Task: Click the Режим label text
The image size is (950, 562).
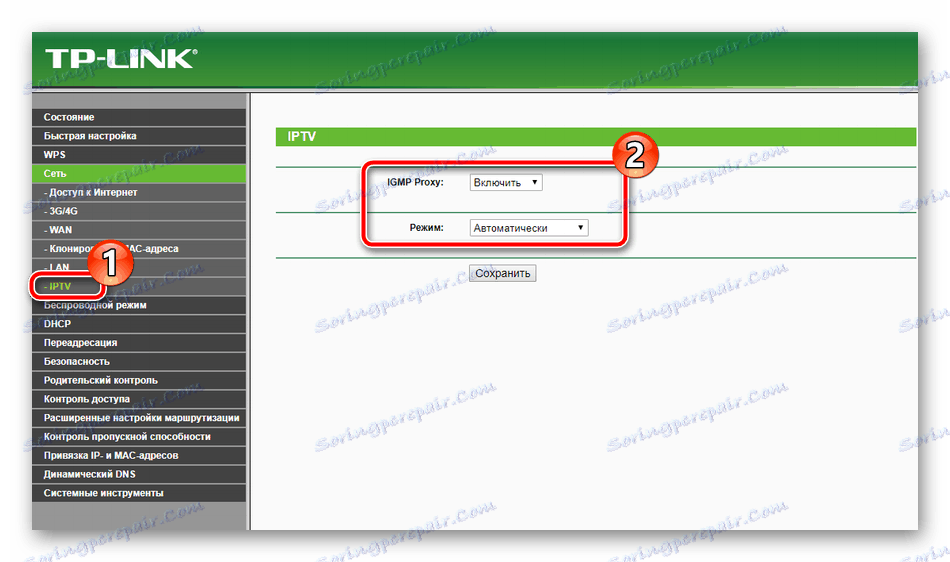Action: click(427, 228)
